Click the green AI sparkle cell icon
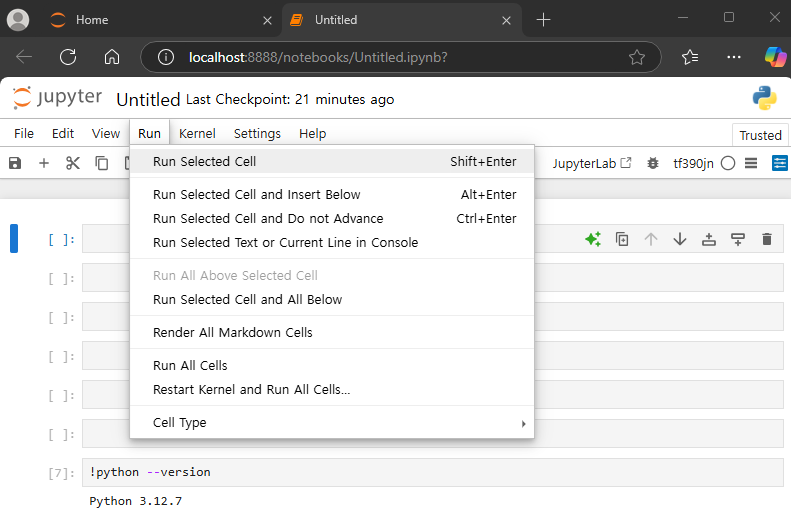Screen dimensions: 791x514 [x=593, y=239]
